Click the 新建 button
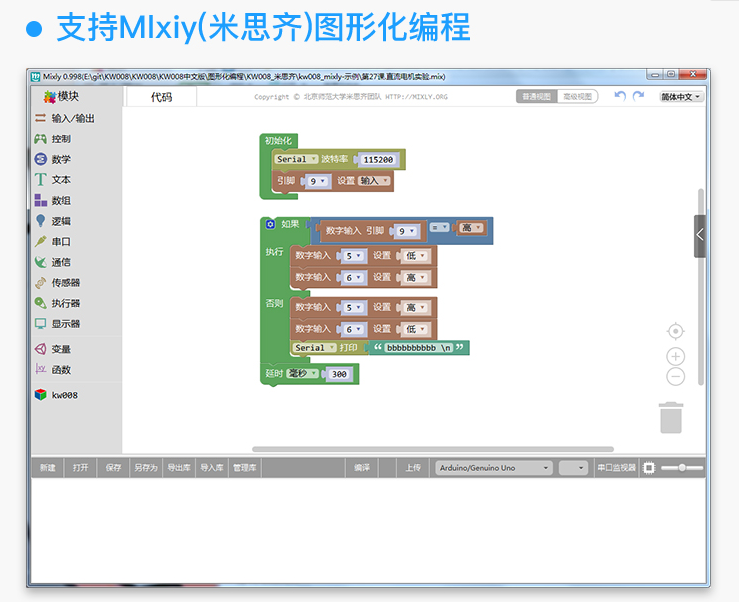The image size is (739, 602). coord(48,468)
